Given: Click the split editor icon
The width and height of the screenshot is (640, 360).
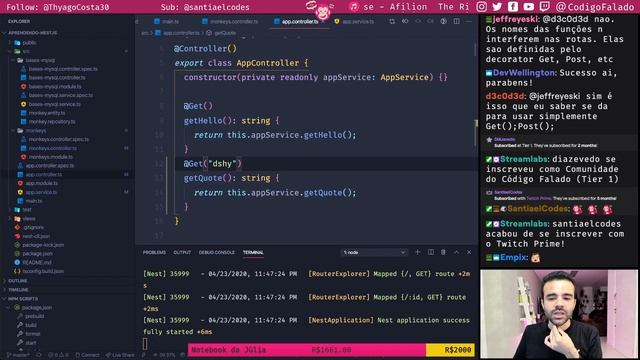Looking at the screenshot, I should (456, 21).
